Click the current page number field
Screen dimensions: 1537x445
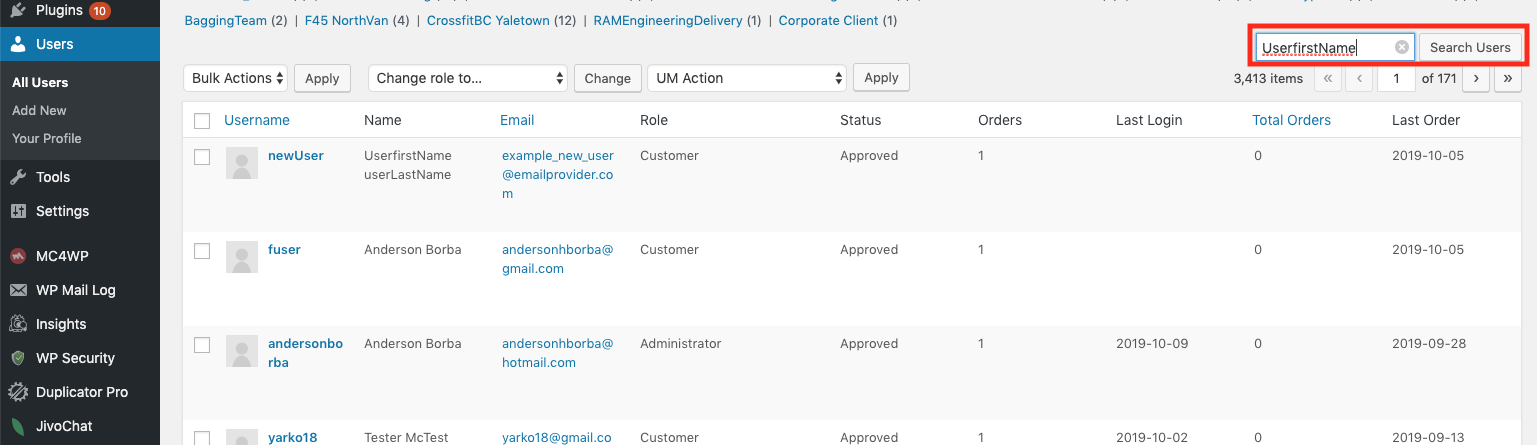1396,78
